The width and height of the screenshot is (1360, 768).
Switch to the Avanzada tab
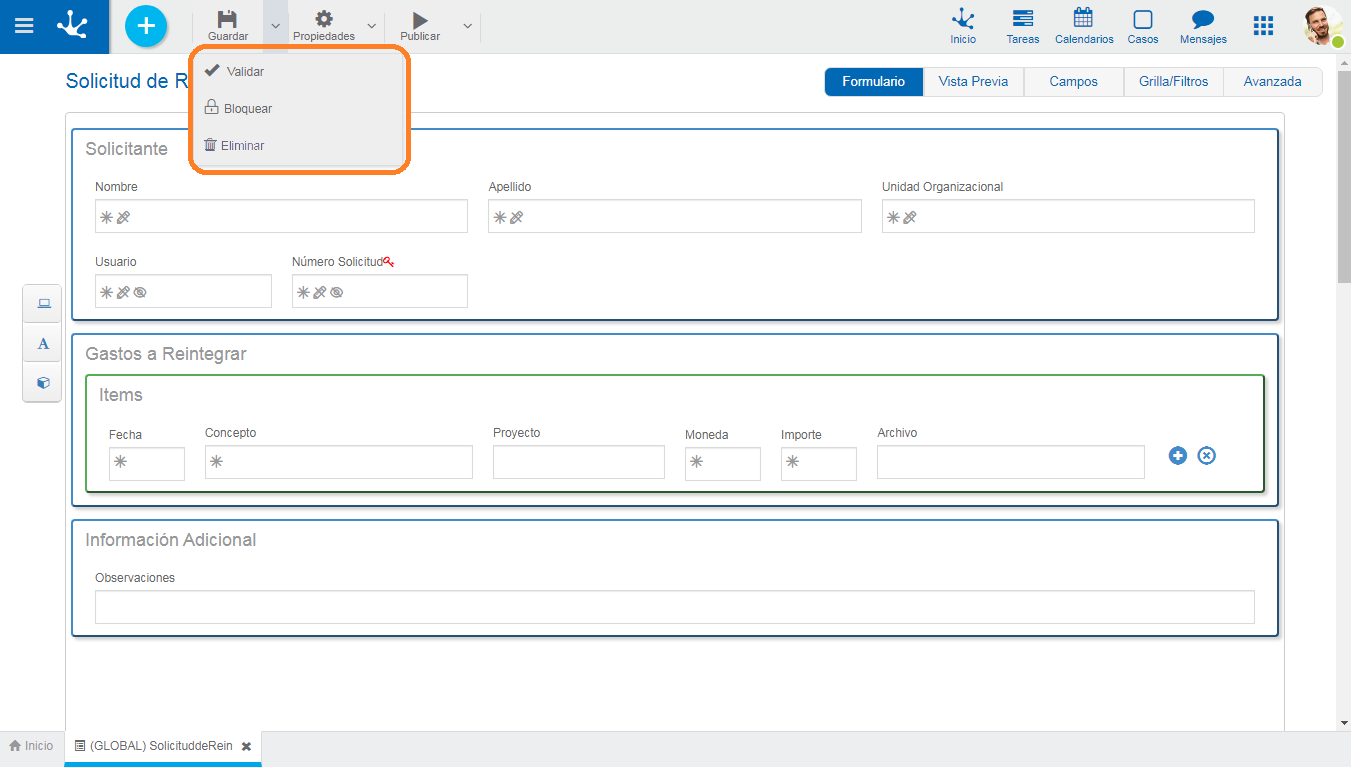pos(1273,82)
